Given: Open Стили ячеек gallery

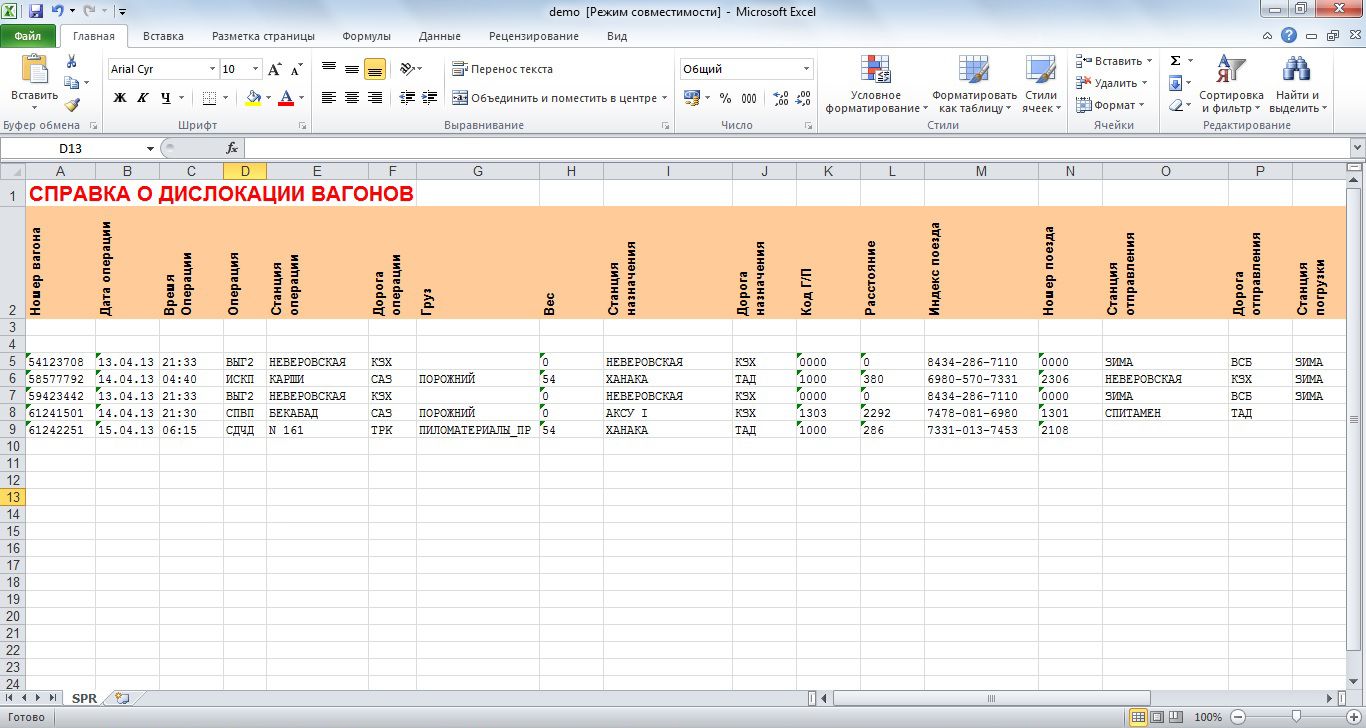Looking at the screenshot, I should coord(1041,84).
